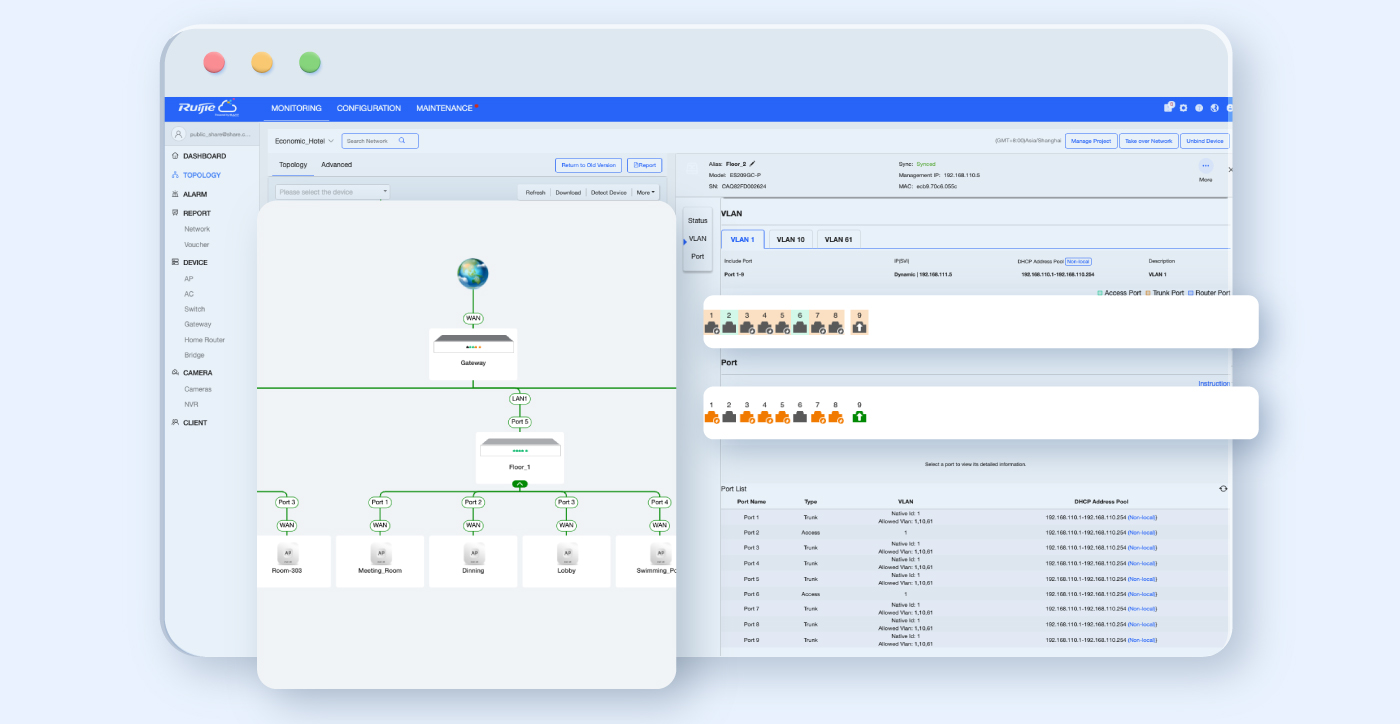Click the Gateway device icon in topology

[x=473, y=345]
